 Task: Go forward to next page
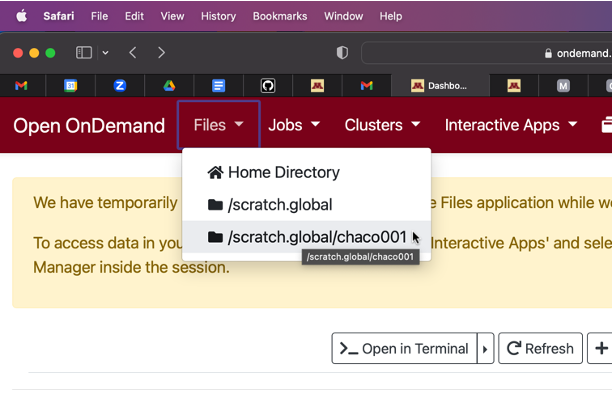161,53
